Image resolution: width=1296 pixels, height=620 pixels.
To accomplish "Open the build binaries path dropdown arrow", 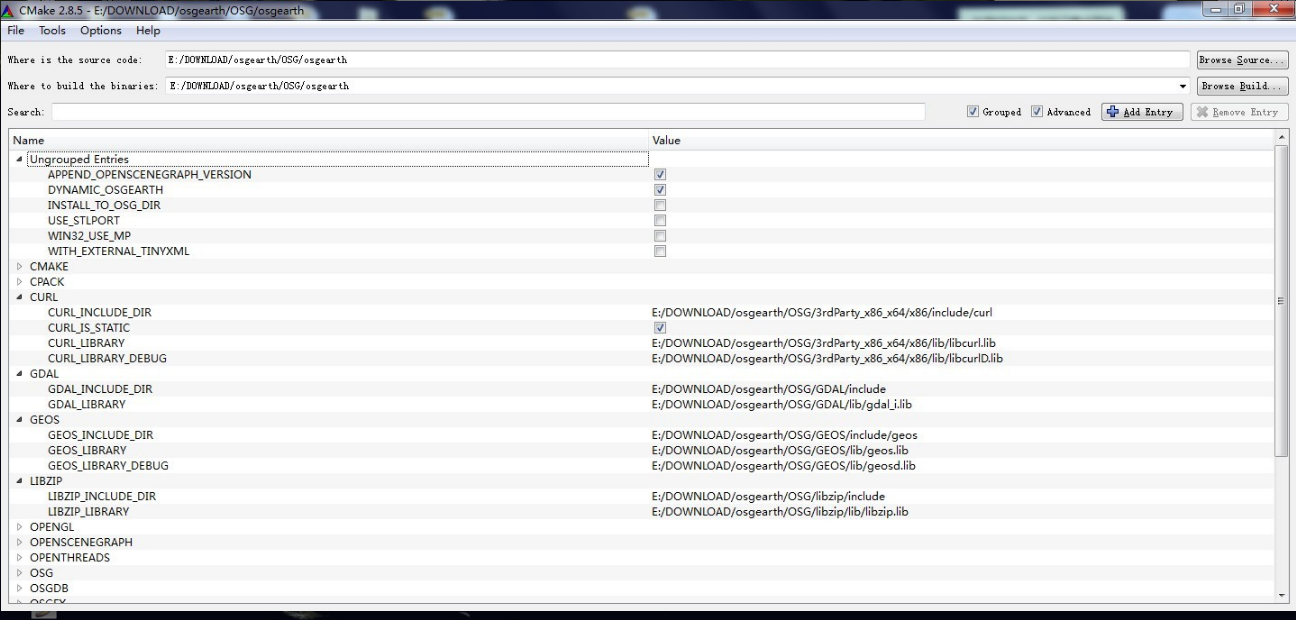I will [x=1184, y=86].
